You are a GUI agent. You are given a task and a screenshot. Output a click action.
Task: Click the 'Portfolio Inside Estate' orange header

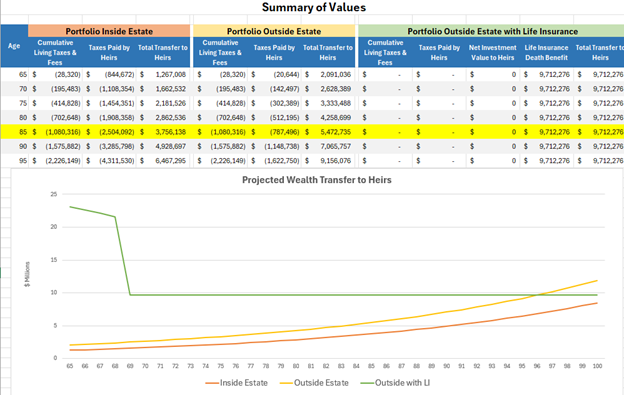pos(109,31)
